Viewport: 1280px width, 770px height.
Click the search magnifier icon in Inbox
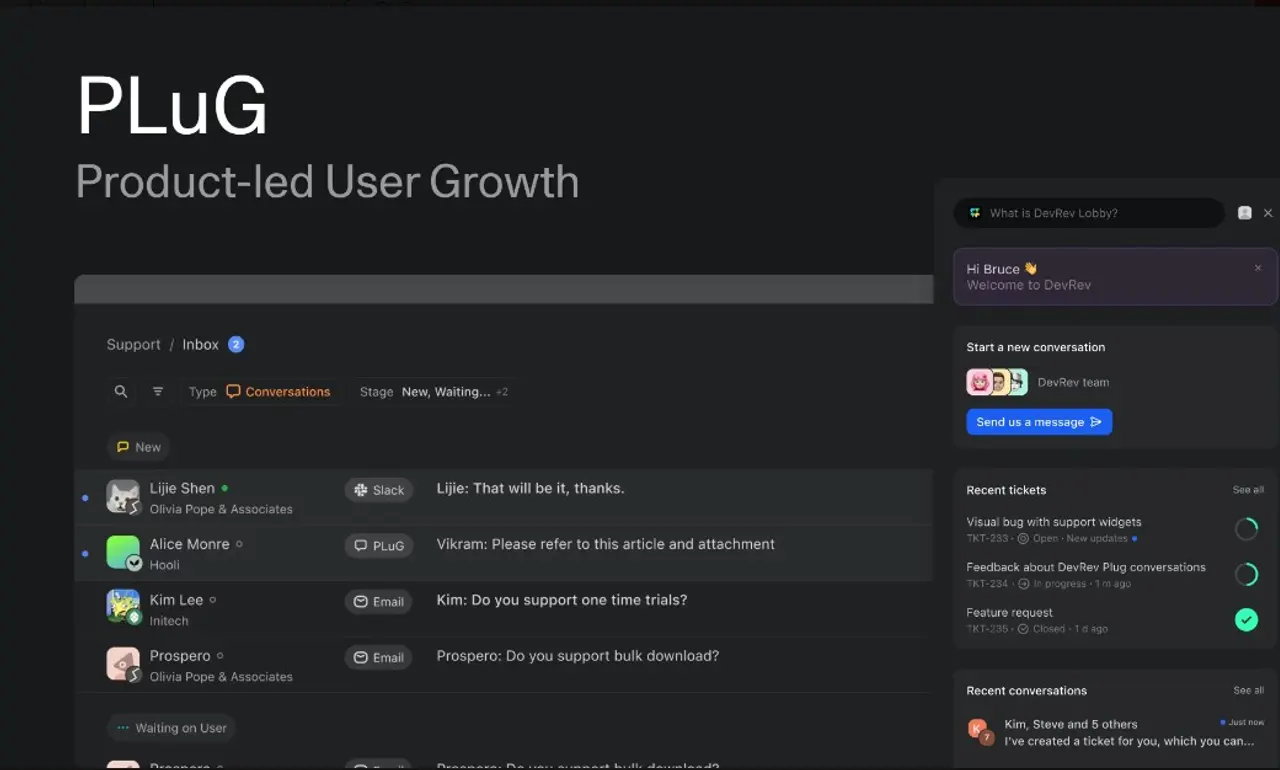click(121, 392)
